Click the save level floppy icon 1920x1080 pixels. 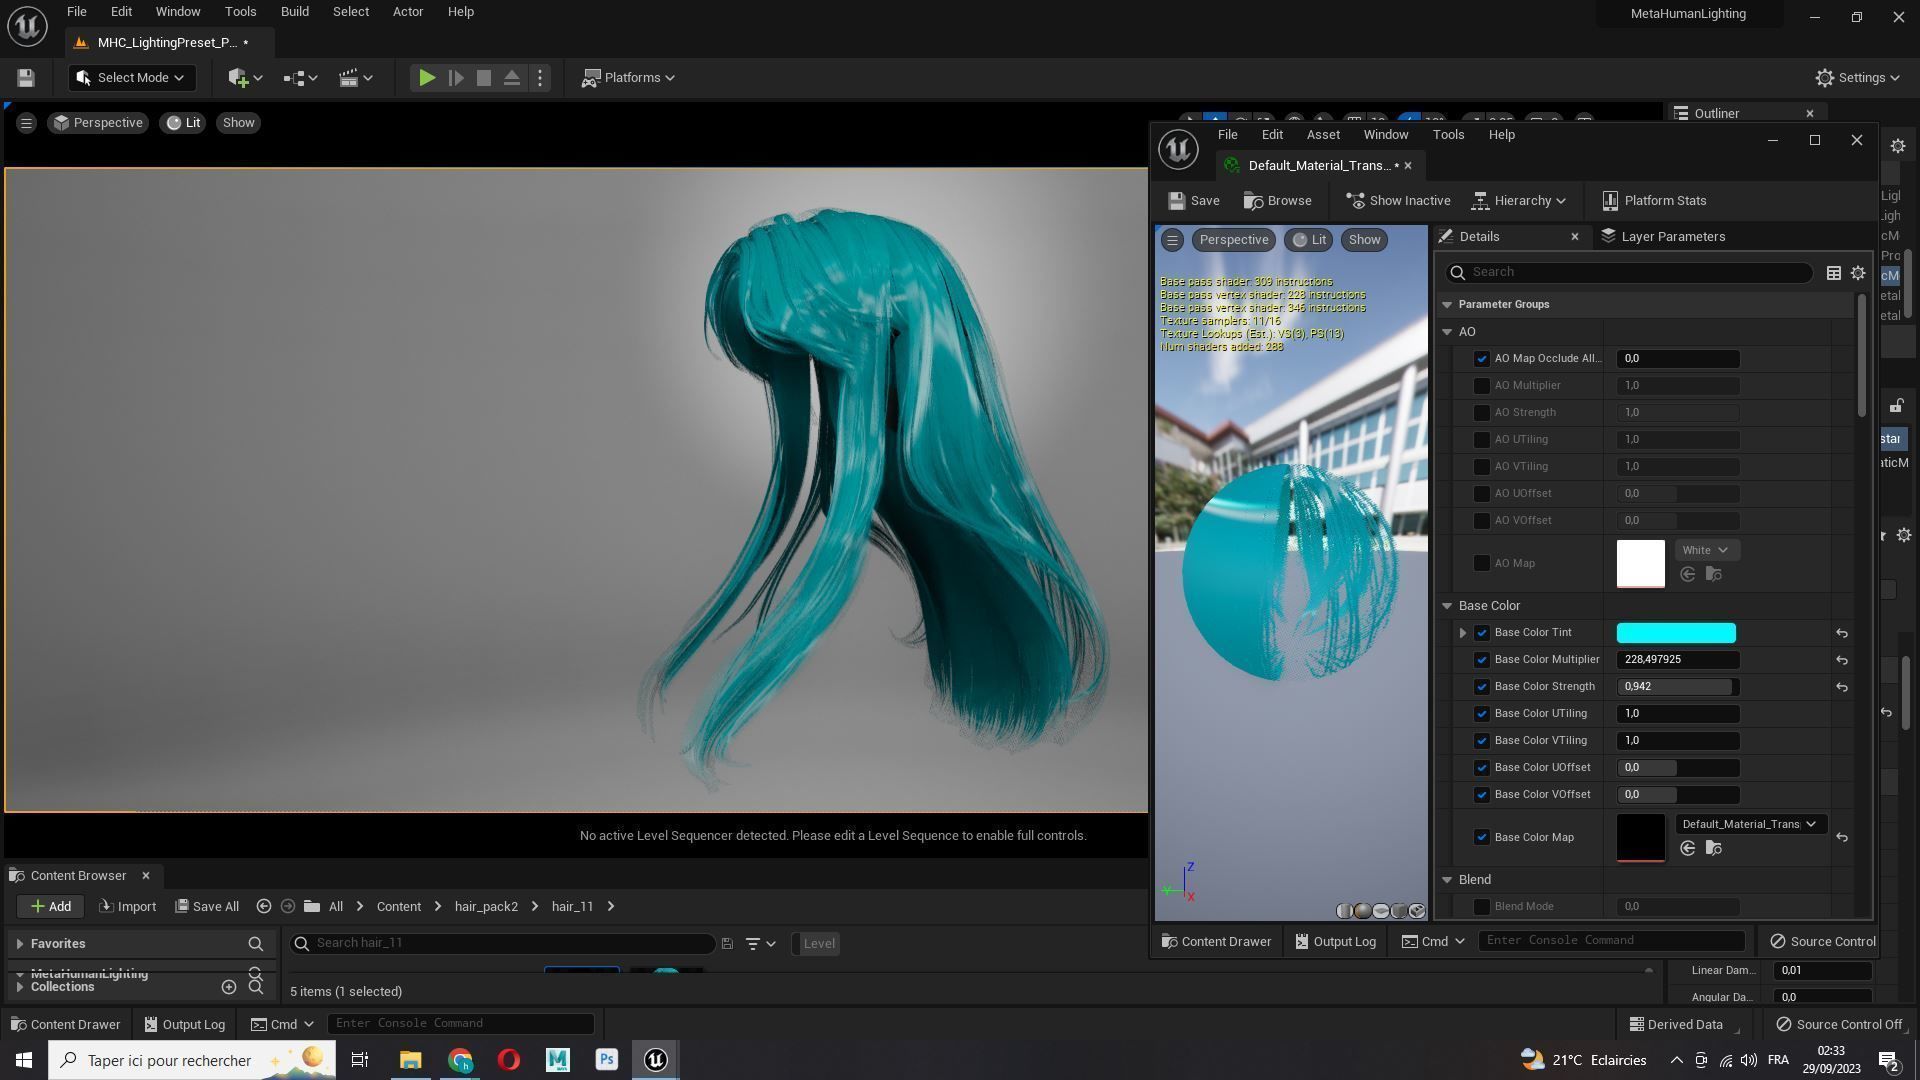point(26,78)
